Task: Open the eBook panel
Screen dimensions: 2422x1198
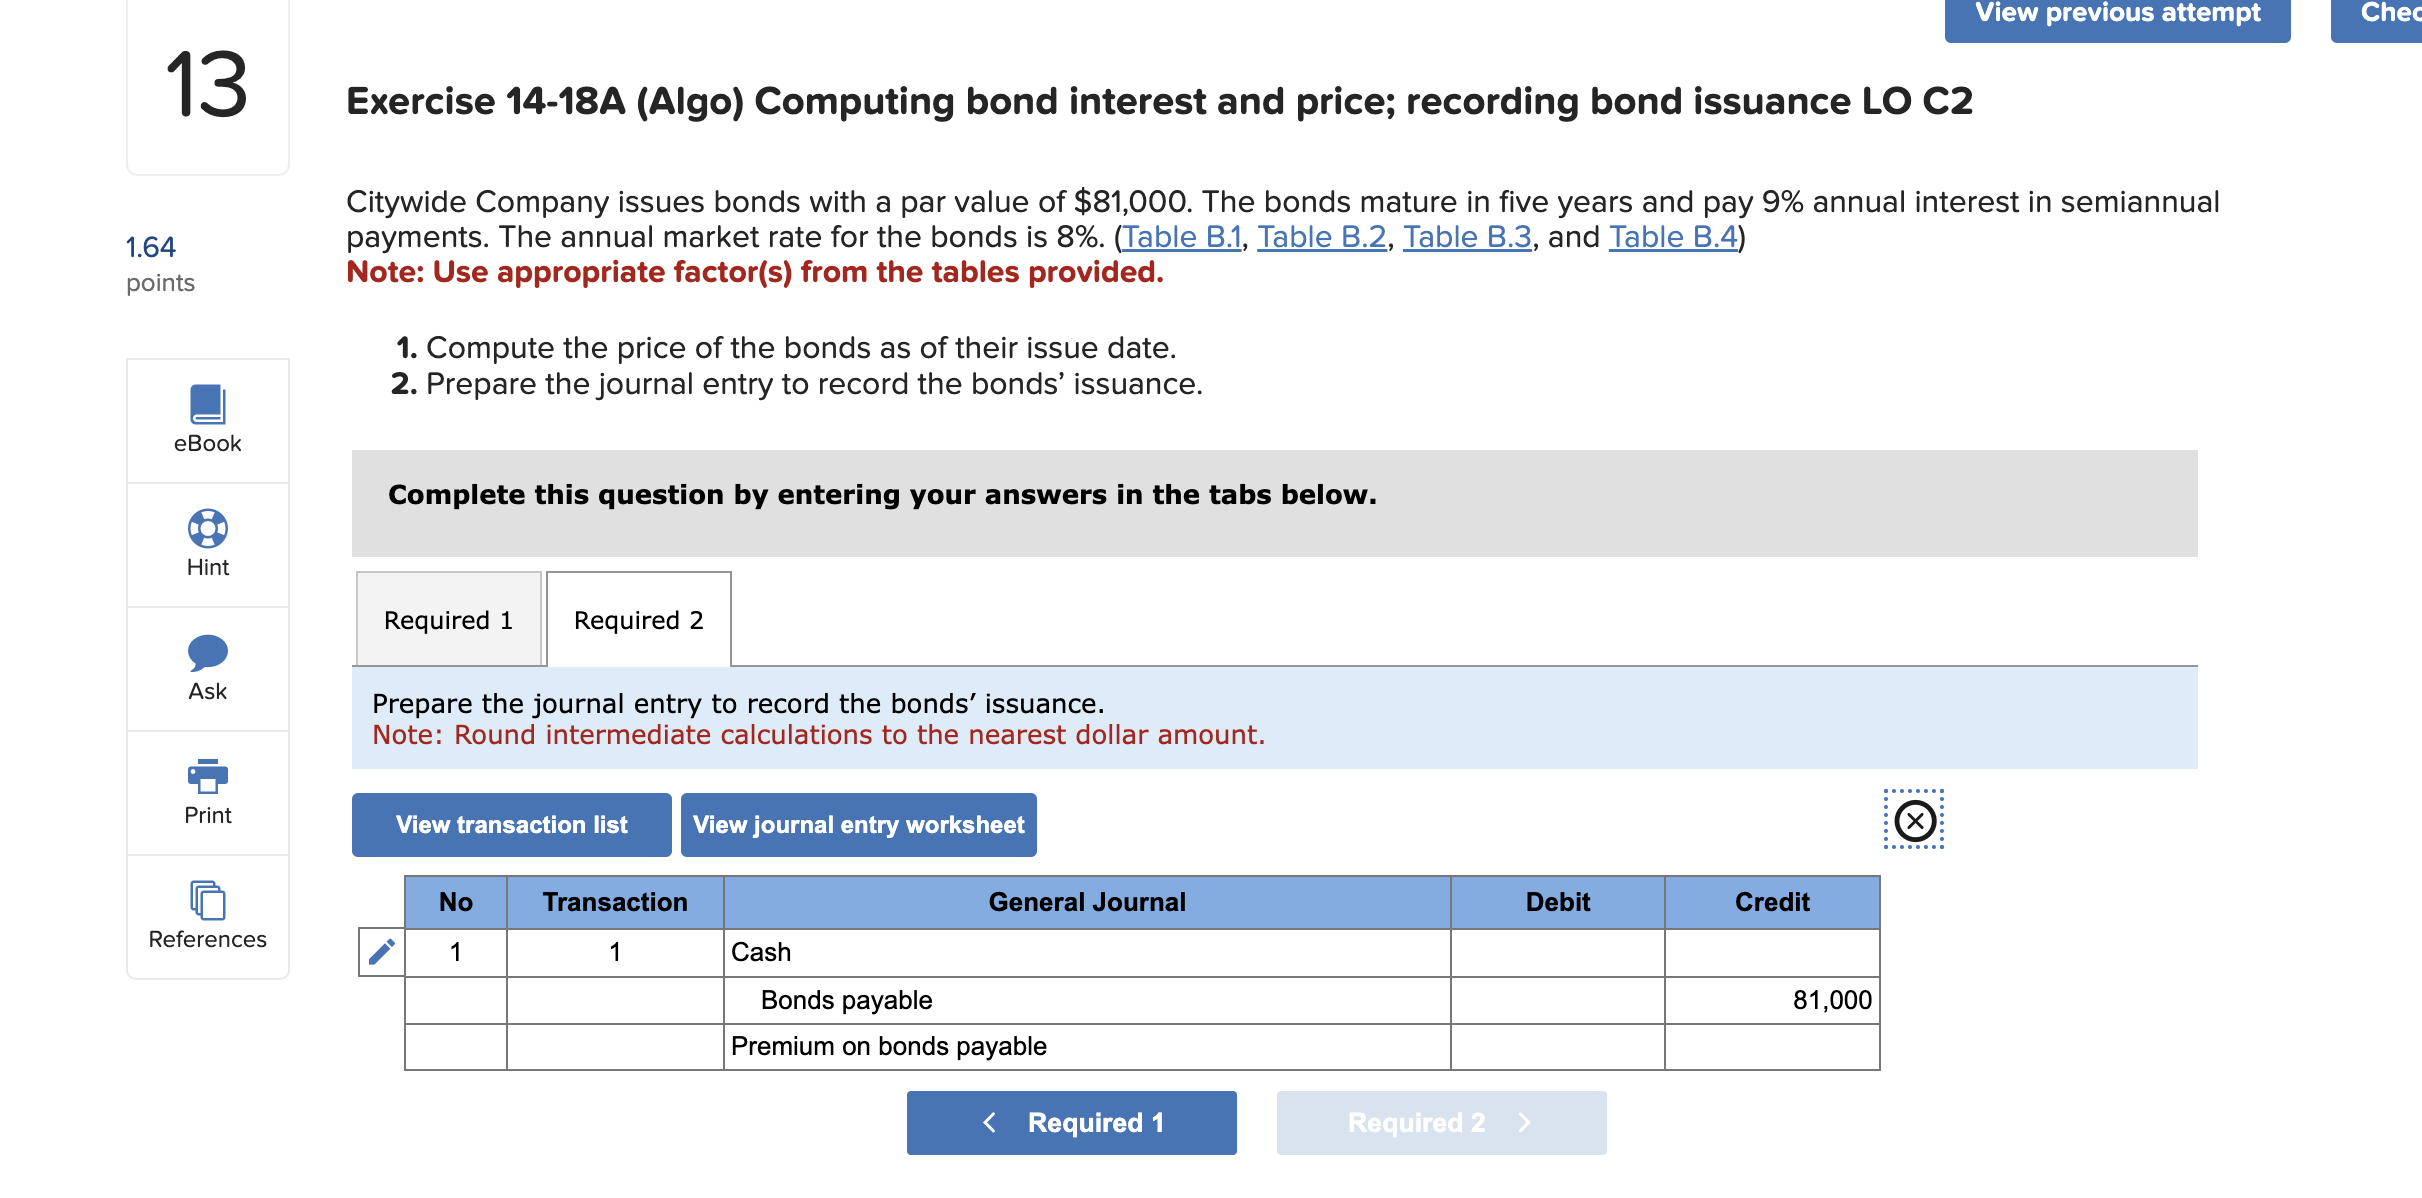Action: point(206,420)
